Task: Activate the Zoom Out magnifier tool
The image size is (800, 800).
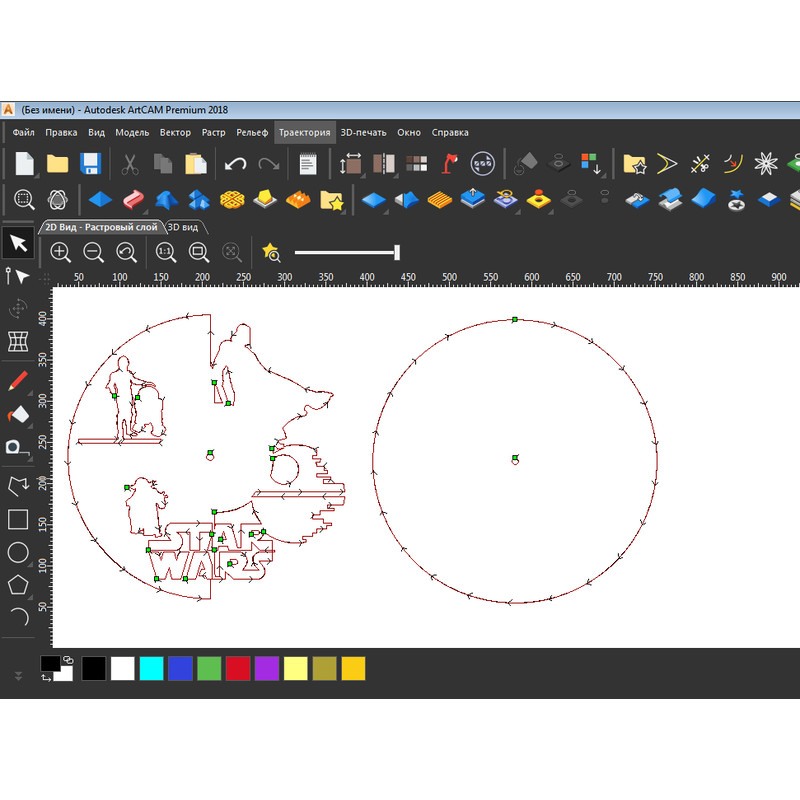Action: pos(93,252)
